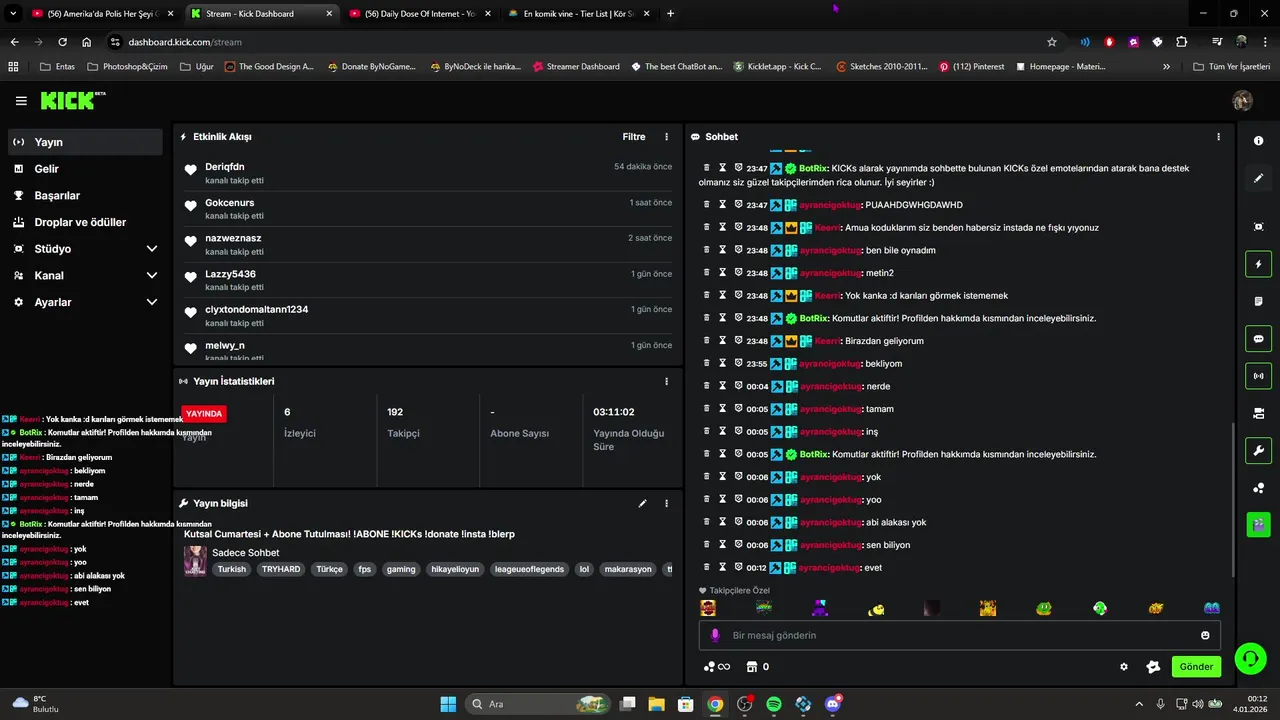The height and width of the screenshot is (720, 1280).
Task: Click the TRYHARD stream tag
Action: pyautogui.click(x=281, y=569)
